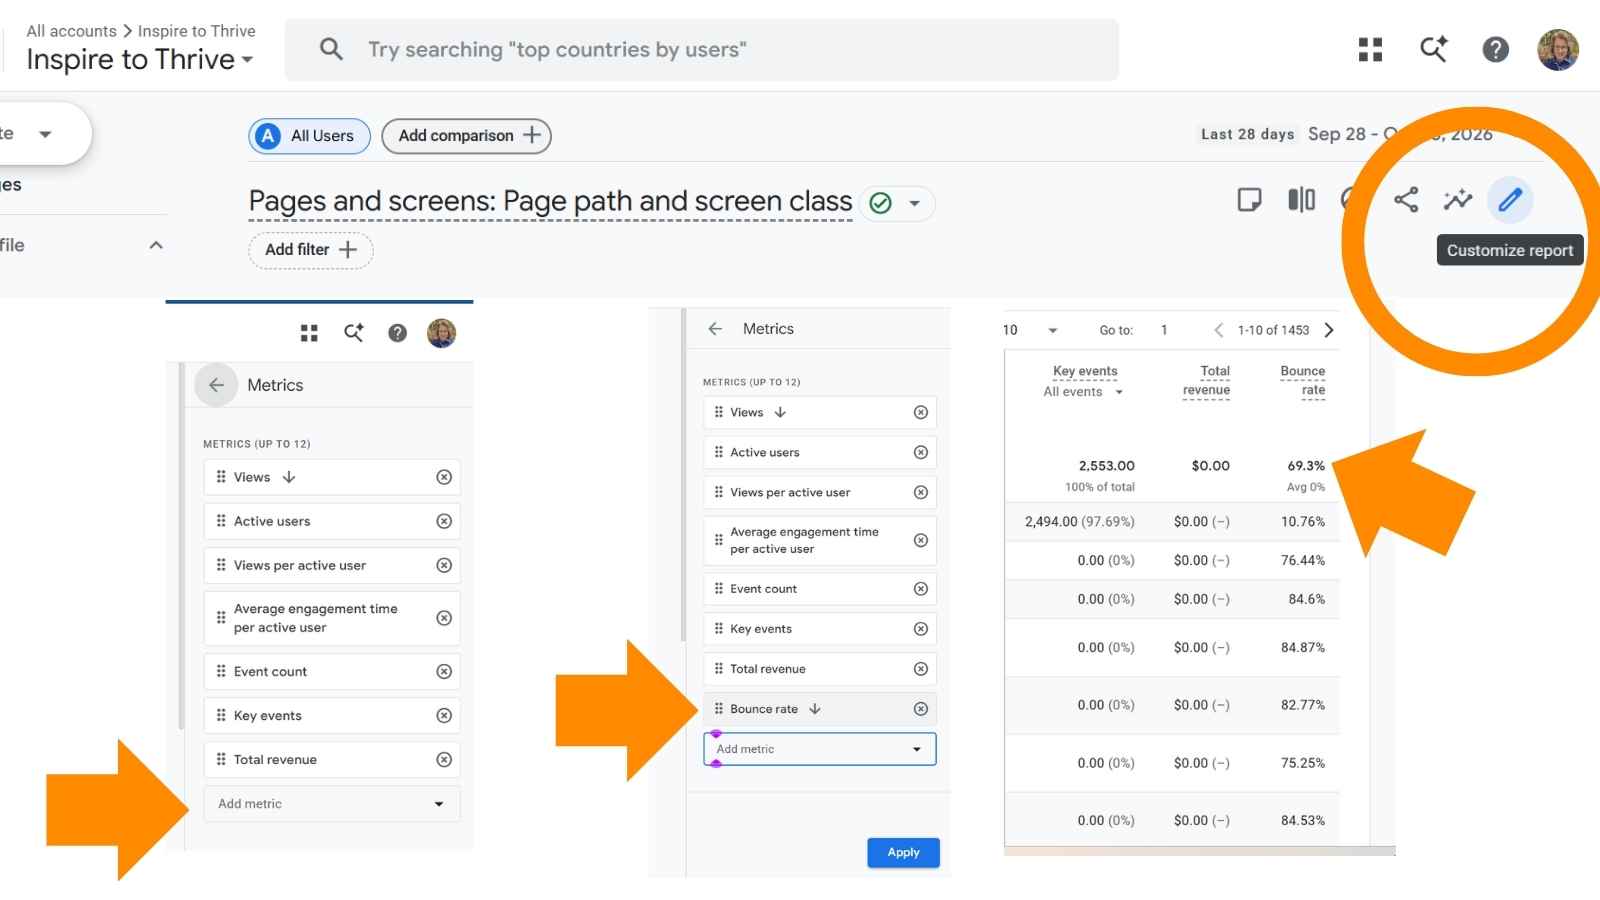Open Add metric dropdown under Total revenue row
The height and width of the screenshot is (900, 1600).
coord(332,804)
